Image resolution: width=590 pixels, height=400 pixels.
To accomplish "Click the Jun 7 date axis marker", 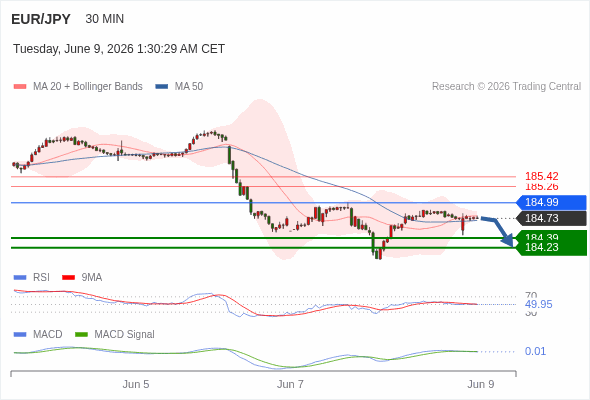I will click(290, 385).
